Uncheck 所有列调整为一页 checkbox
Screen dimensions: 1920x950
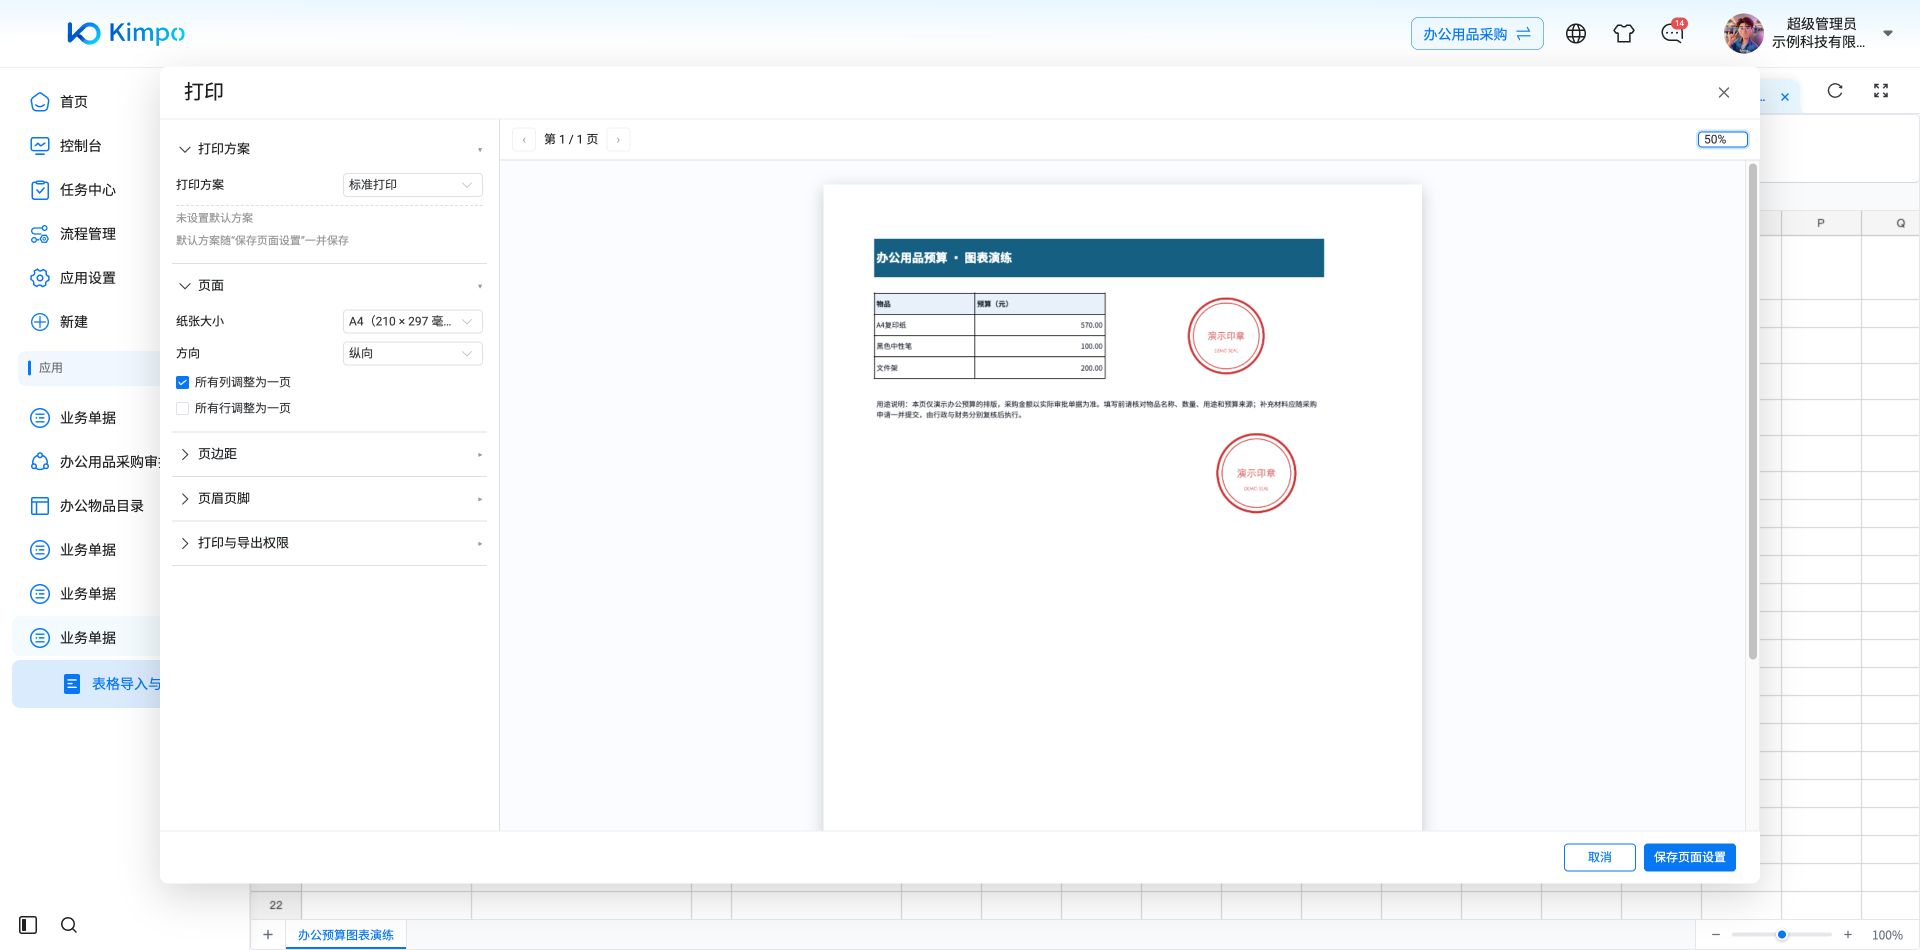pos(182,382)
